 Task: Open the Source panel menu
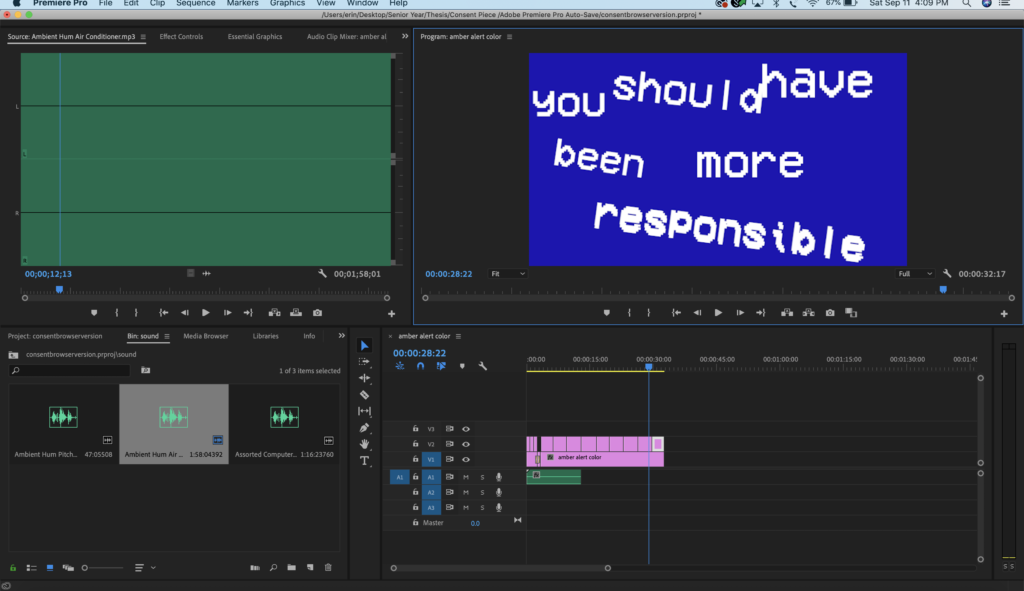[143, 37]
